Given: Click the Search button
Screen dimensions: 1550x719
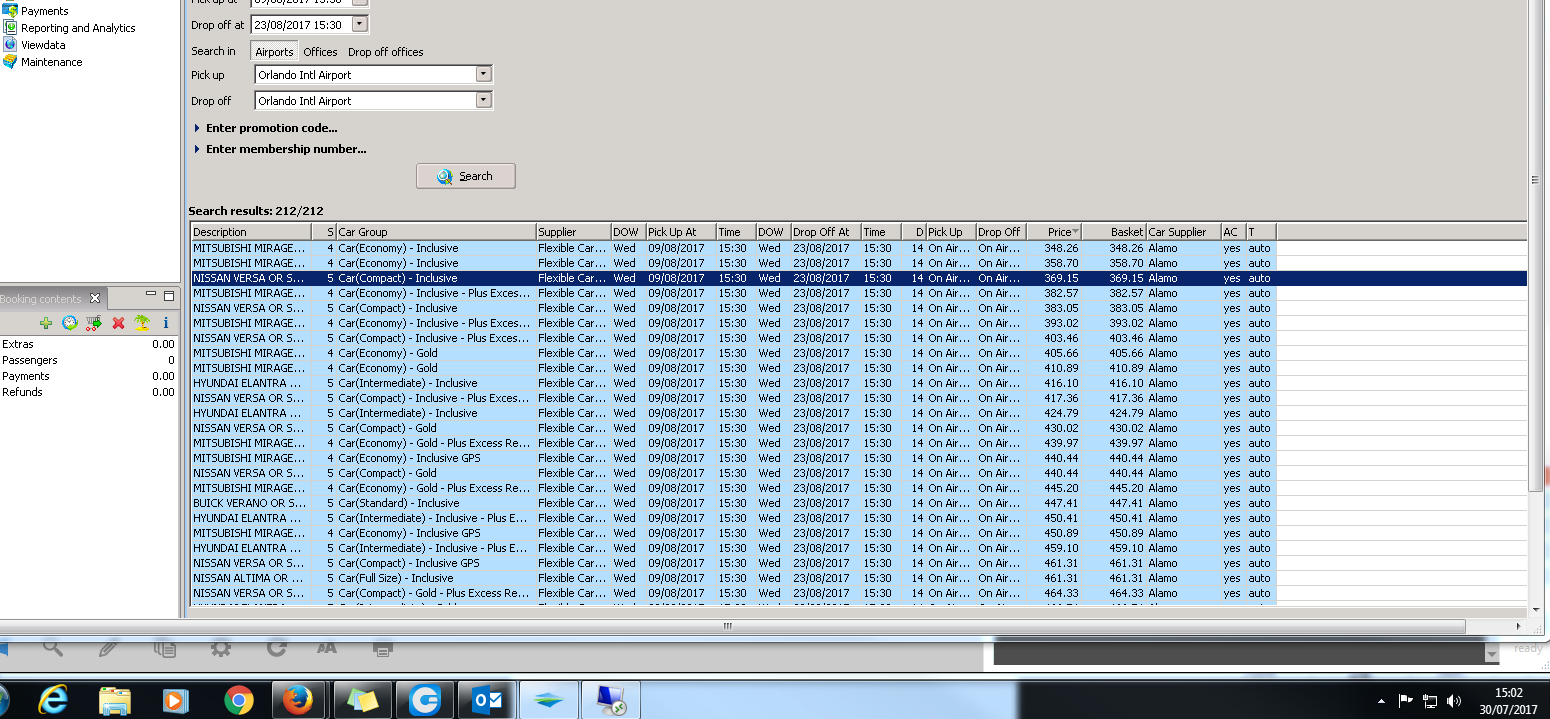Looking at the screenshot, I should coord(466,176).
